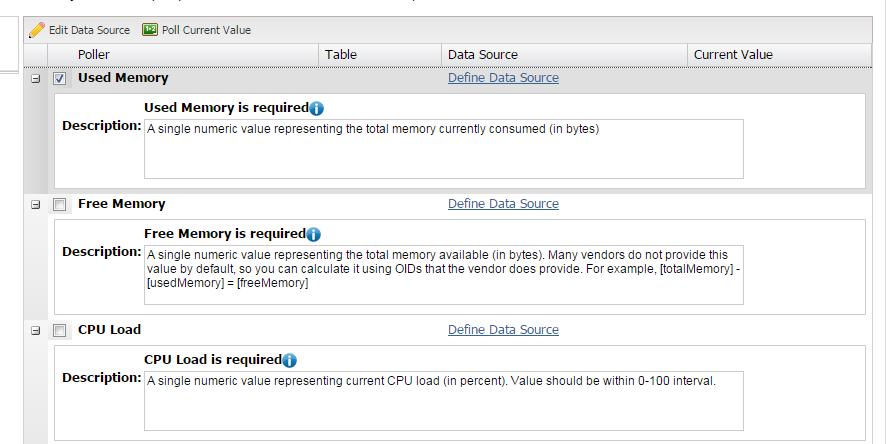Uncheck the Used Memory checkbox
889x444 pixels.
point(60,78)
